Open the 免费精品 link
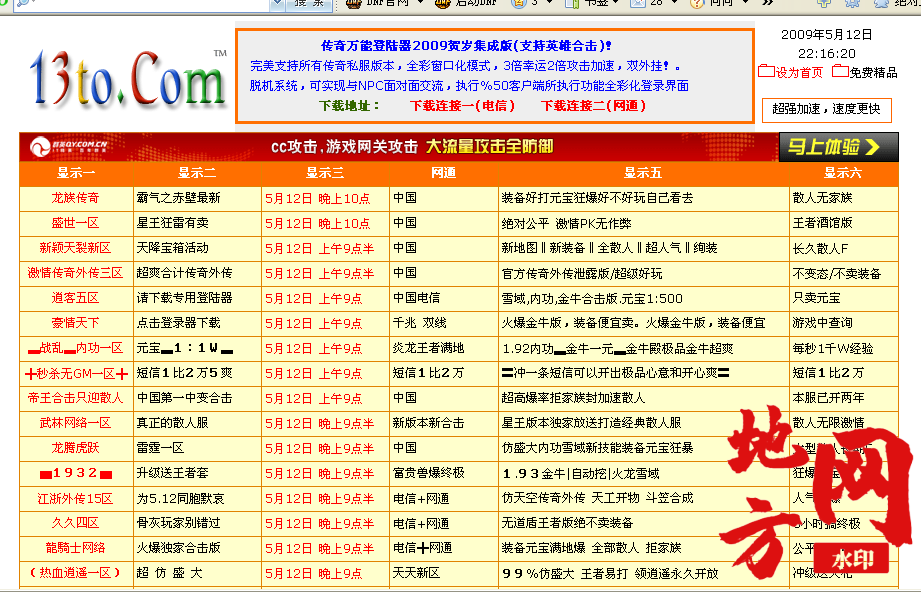 (873, 72)
